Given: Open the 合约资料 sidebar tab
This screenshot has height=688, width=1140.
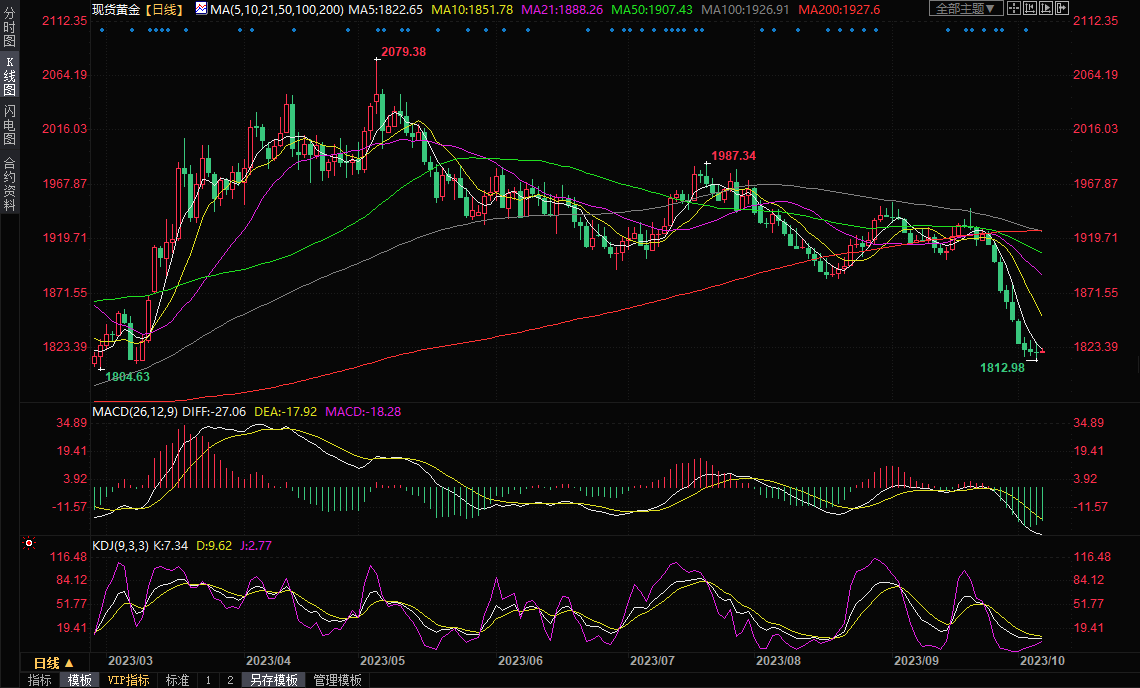Looking at the screenshot, I should pyautogui.click(x=9, y=183).
